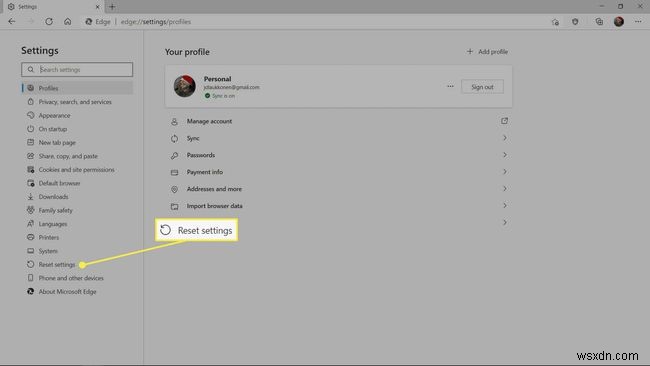Click the person icon beside Manage account

click(175, 122)
